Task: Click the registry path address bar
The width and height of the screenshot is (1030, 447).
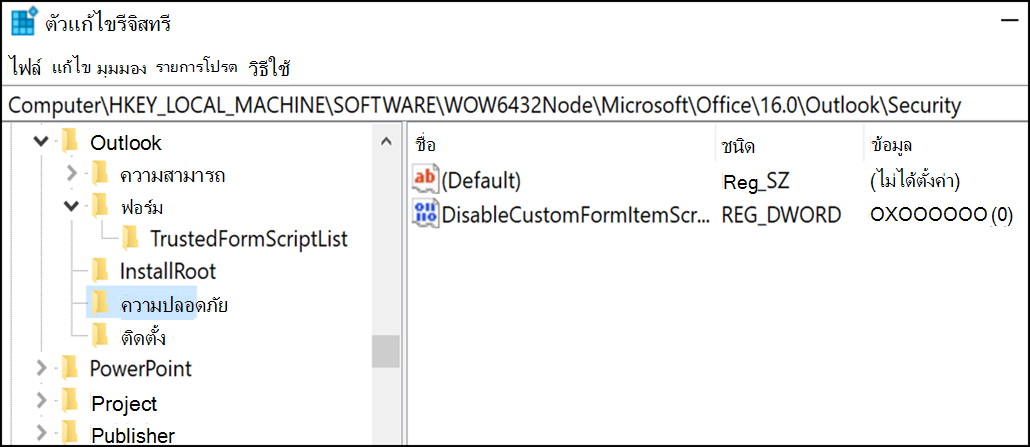Action: coord(515,105)
